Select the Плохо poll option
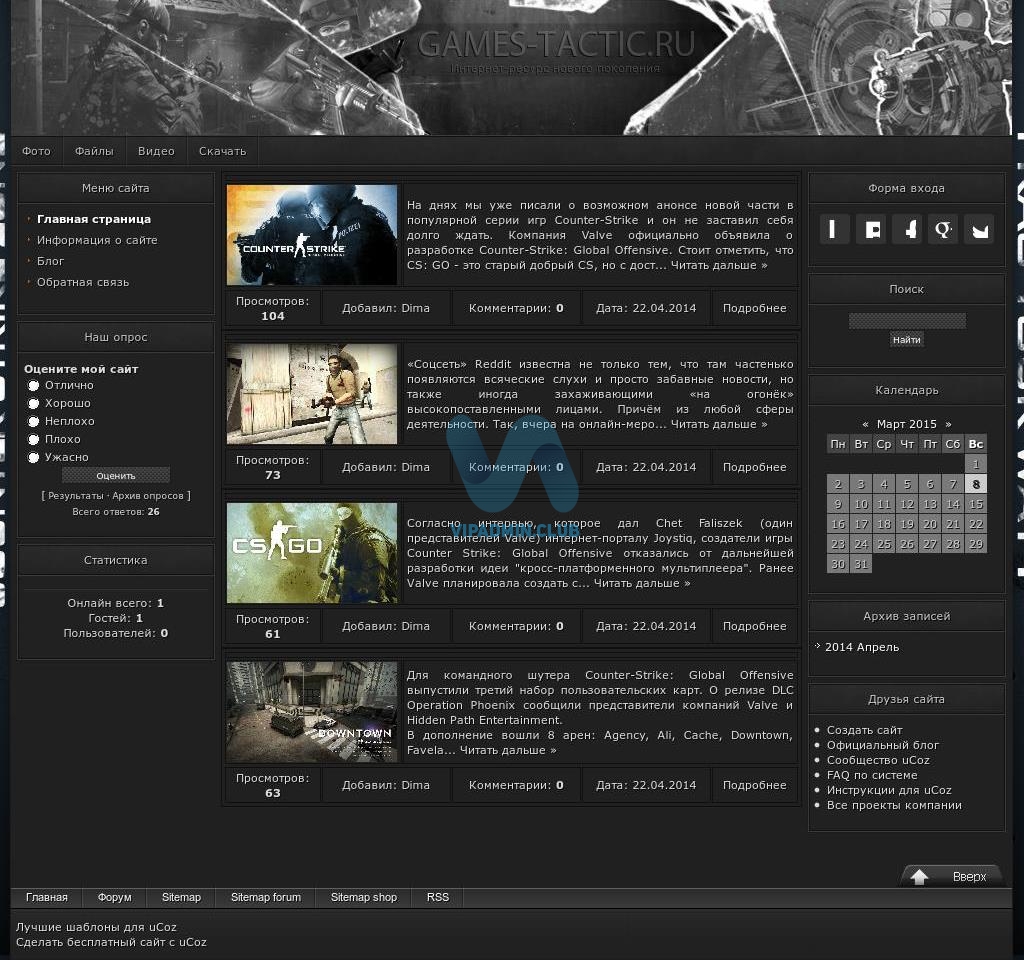 (x=34, y=440)
